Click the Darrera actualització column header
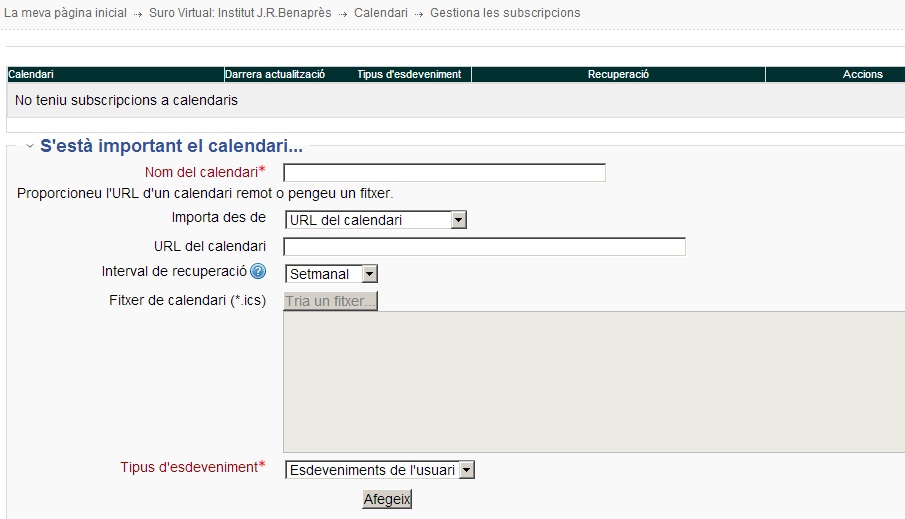This screenshot has height=519, width=905. coord(275,74)
